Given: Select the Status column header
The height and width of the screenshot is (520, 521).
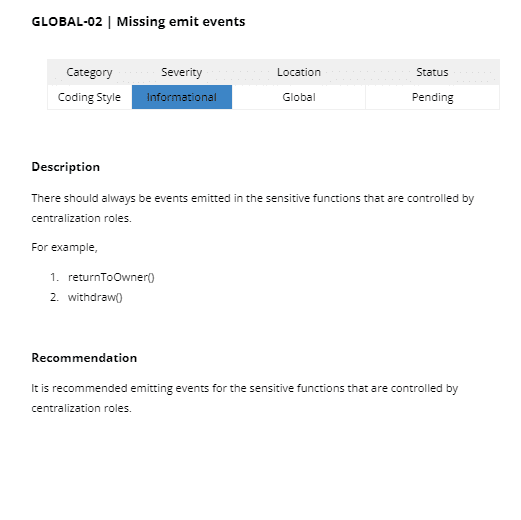Looking at the screenshot, I should click(432, 72).
